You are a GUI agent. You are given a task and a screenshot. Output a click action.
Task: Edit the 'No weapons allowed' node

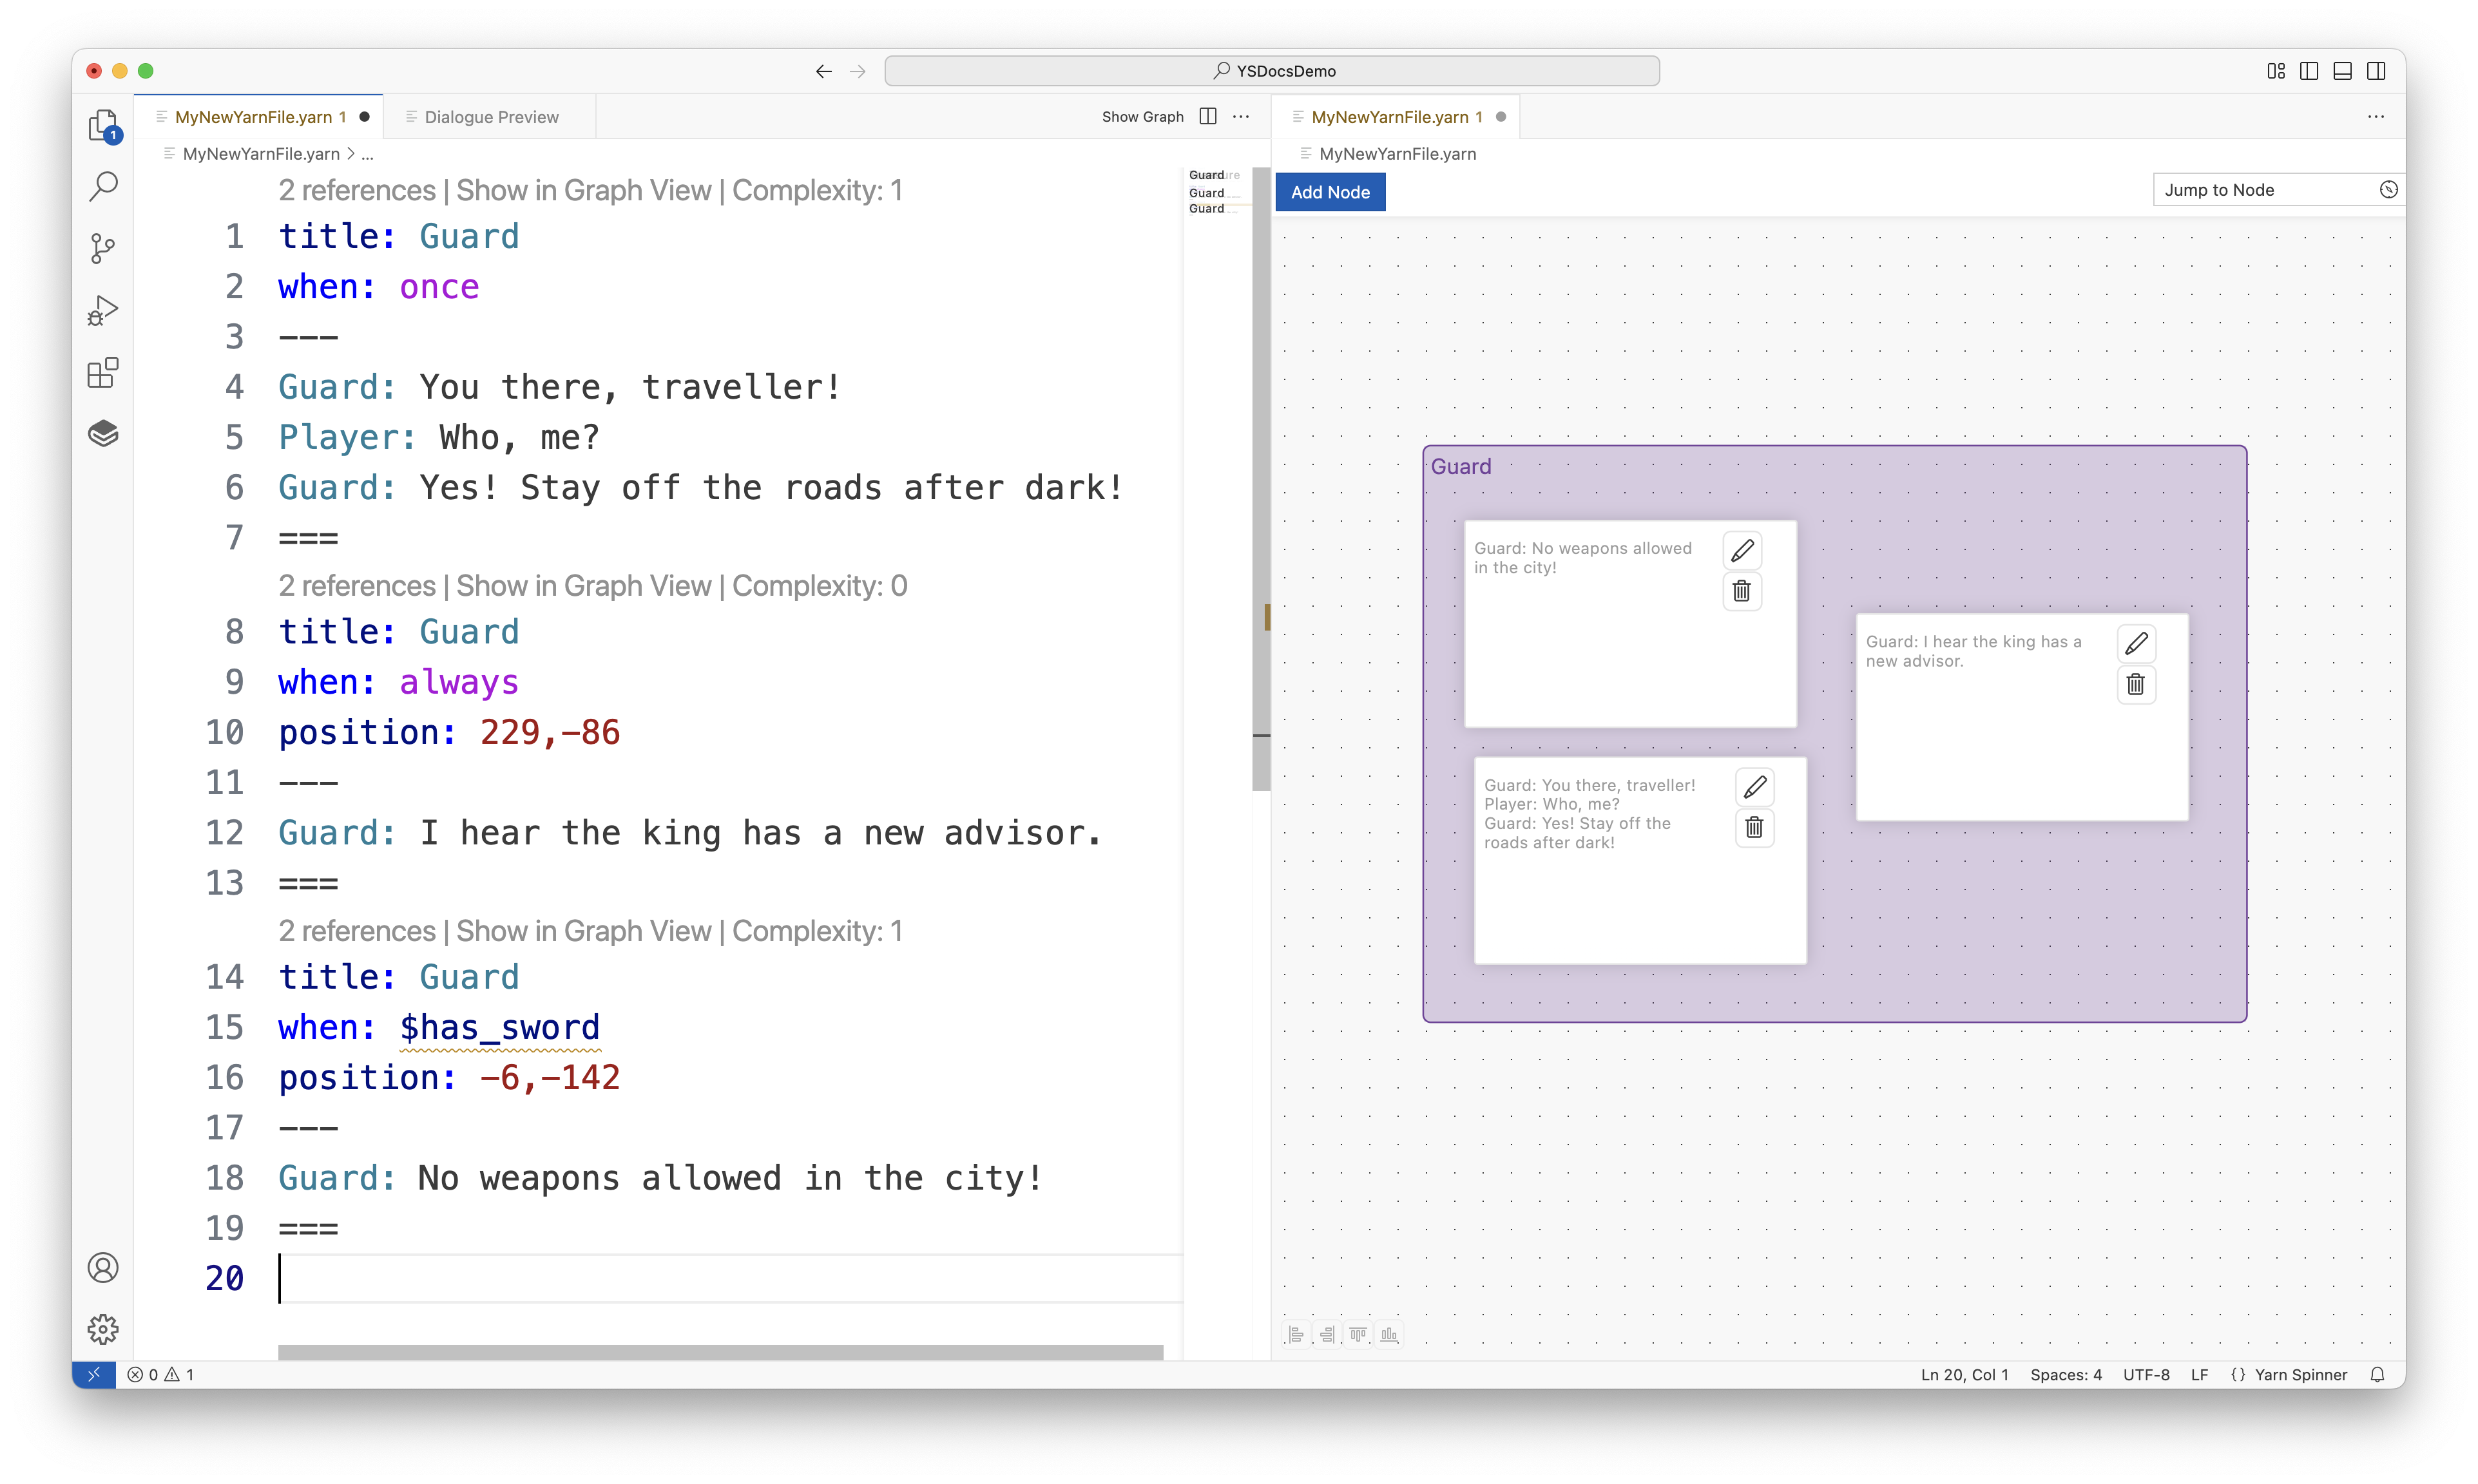point(1742,551)
